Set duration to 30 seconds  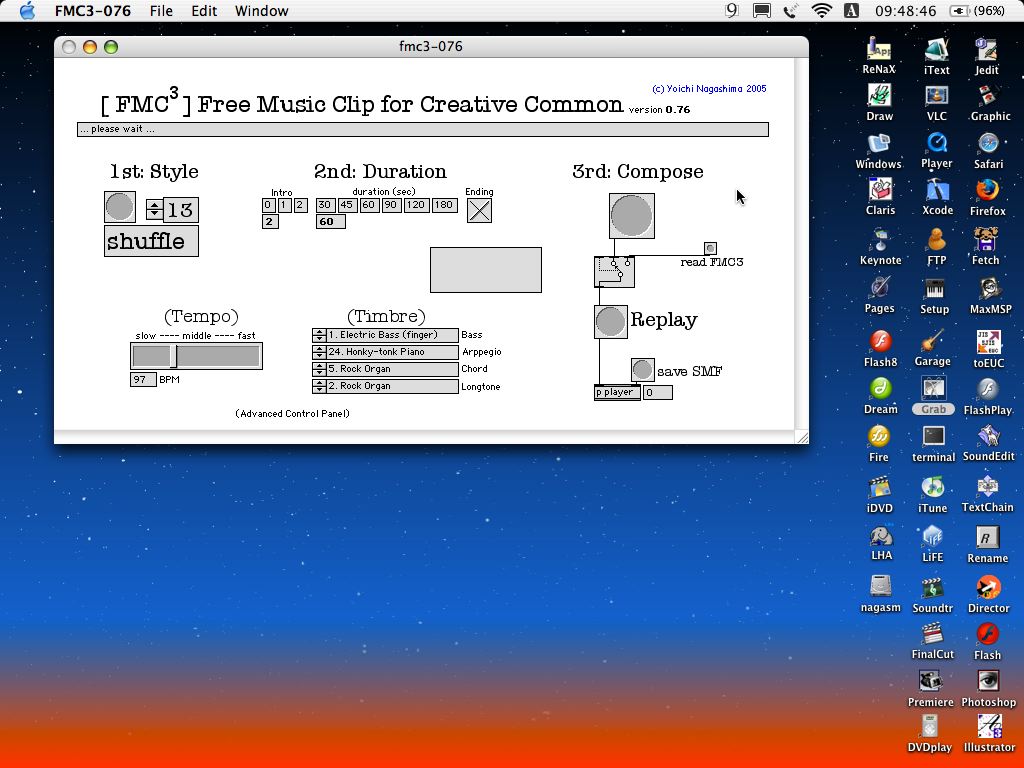325,205
